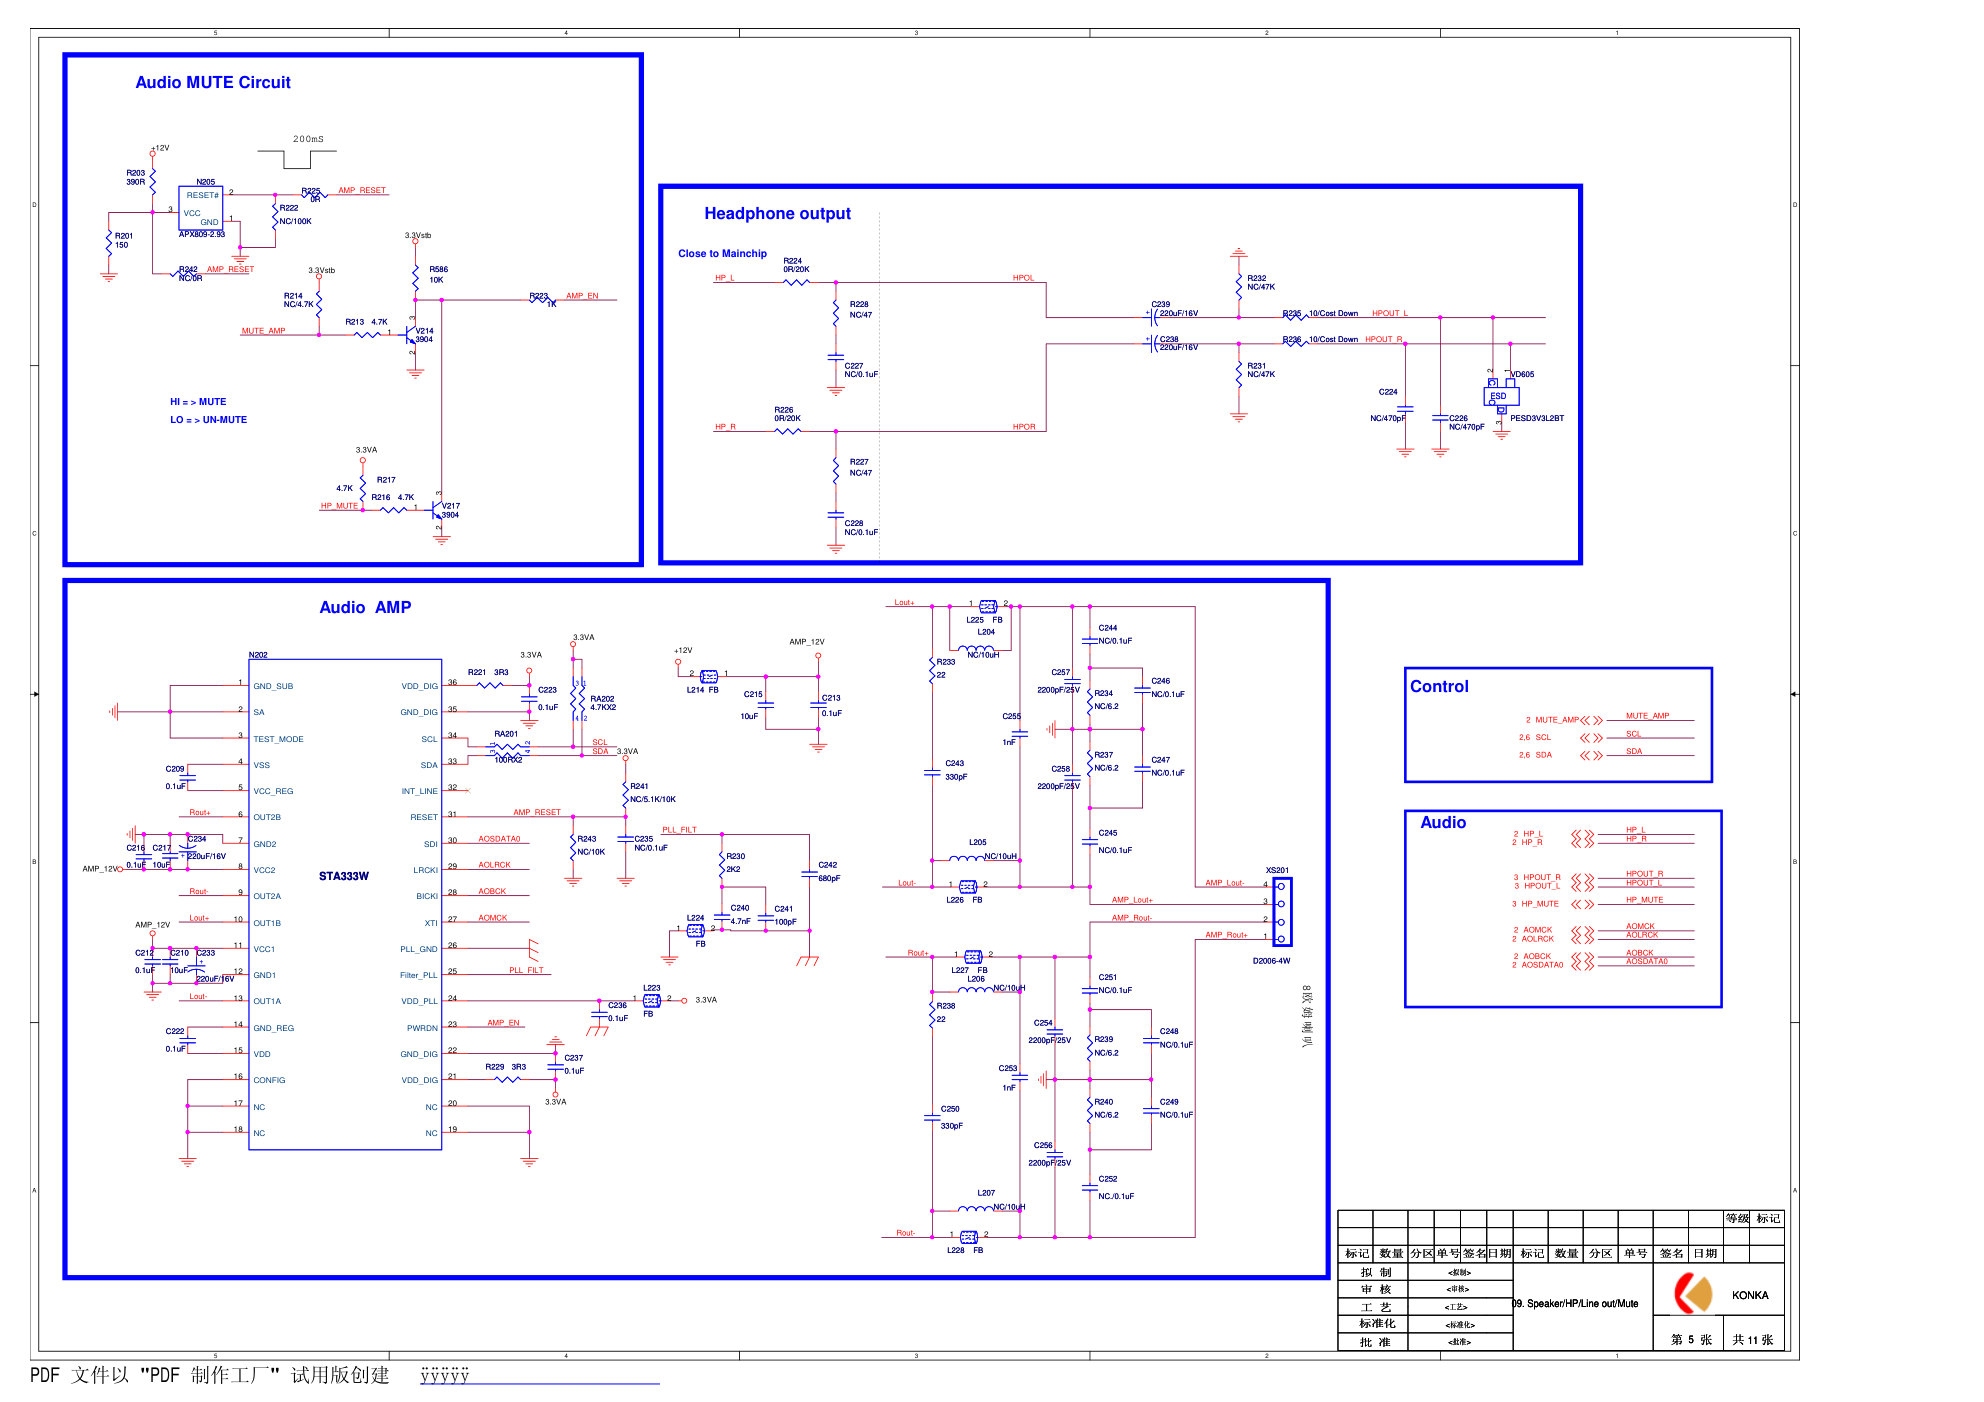Click the PWRDN pin label on N202
The image size is (1984, 1402).
point(422,1028)
